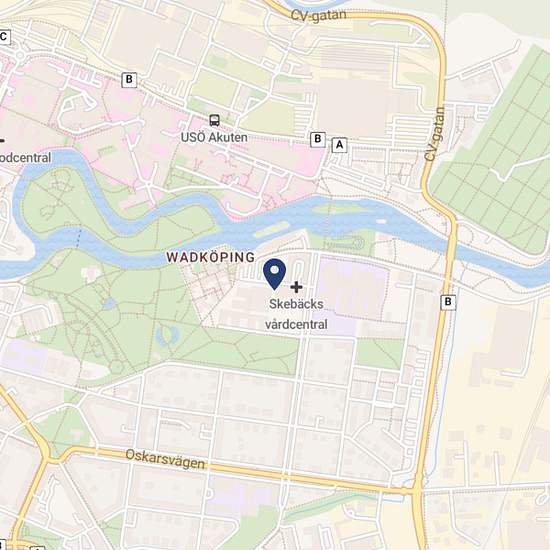Click the ring-shaped pond in the park
The image size is (550, 550).
(x=168, y=334)
